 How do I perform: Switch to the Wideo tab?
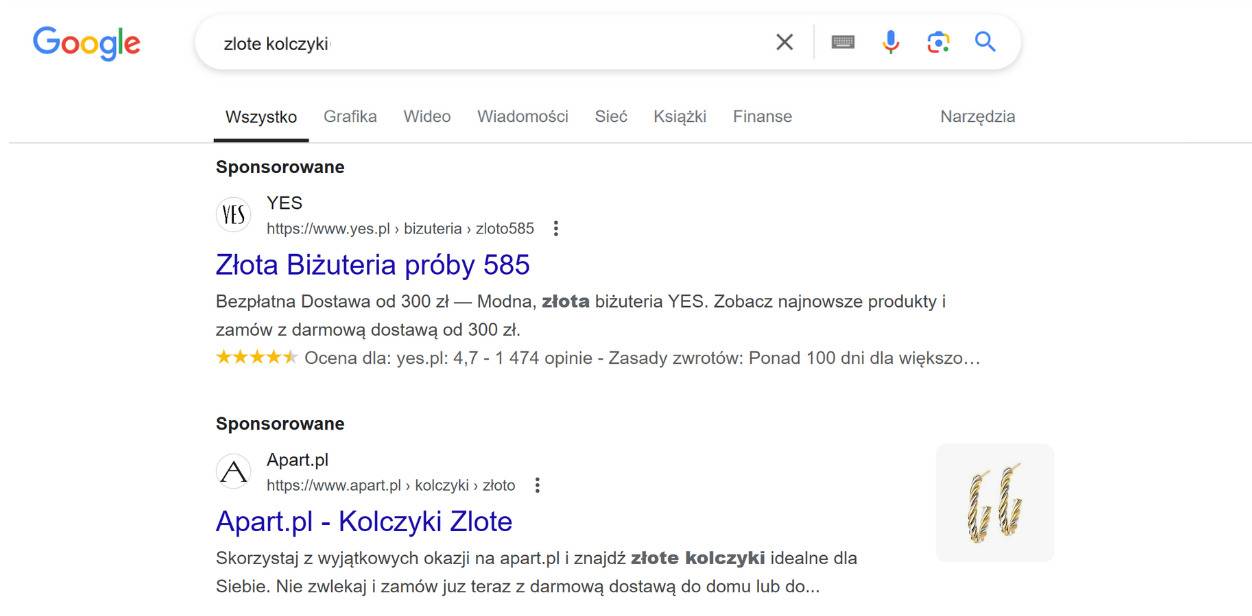pos(427,117)
